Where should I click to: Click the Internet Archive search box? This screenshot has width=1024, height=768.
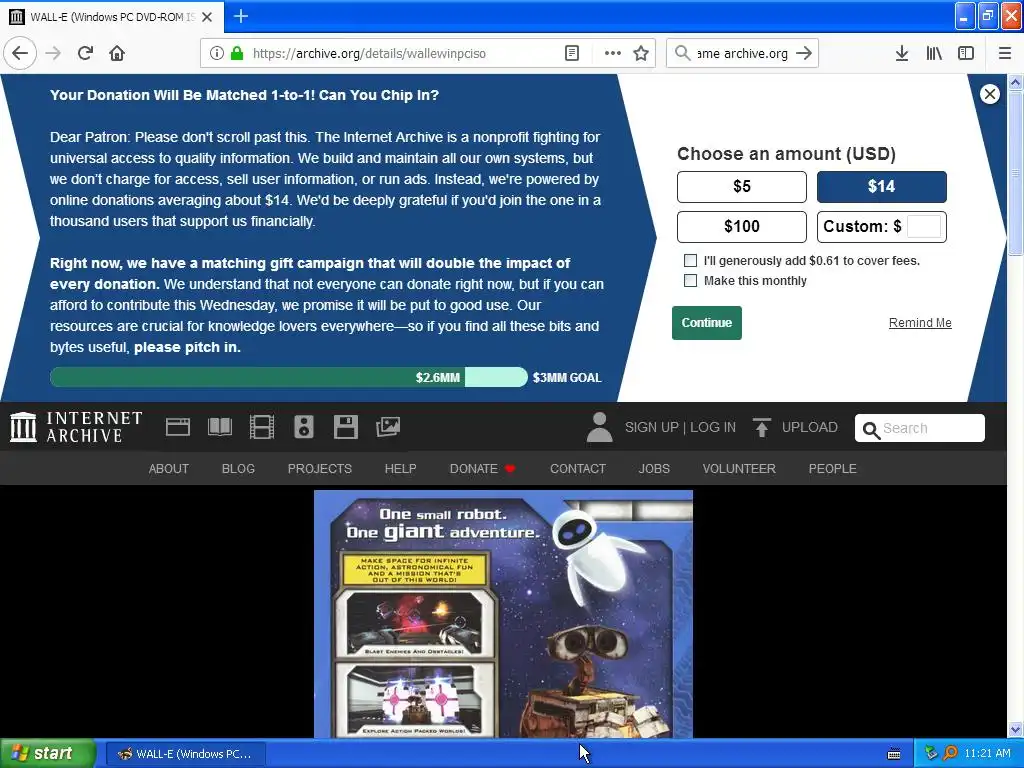(x=920, y=428)
